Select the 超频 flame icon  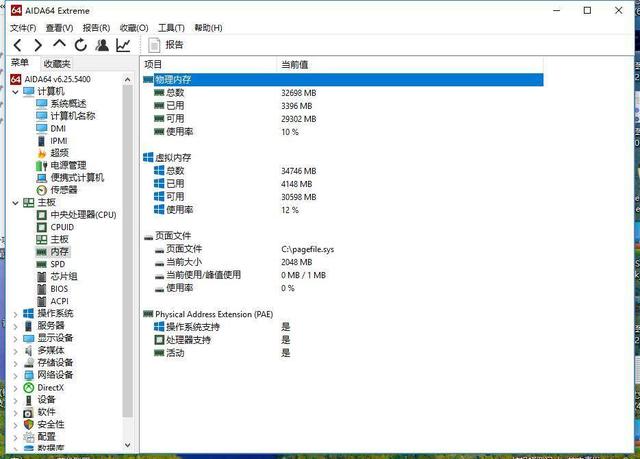click(42, 153)
